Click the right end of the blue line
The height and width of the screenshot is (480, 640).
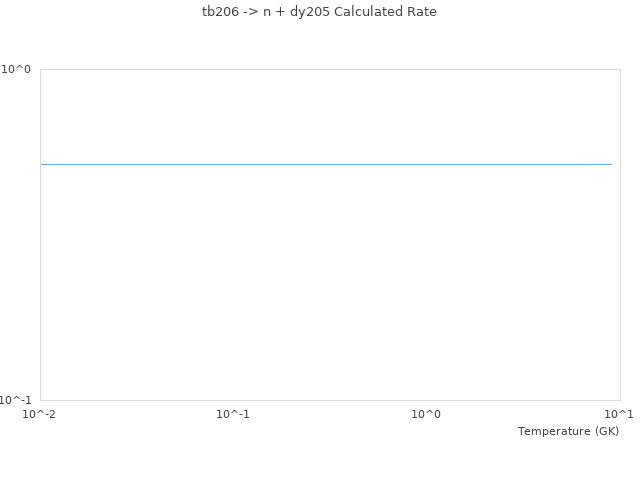click(610, 164)
